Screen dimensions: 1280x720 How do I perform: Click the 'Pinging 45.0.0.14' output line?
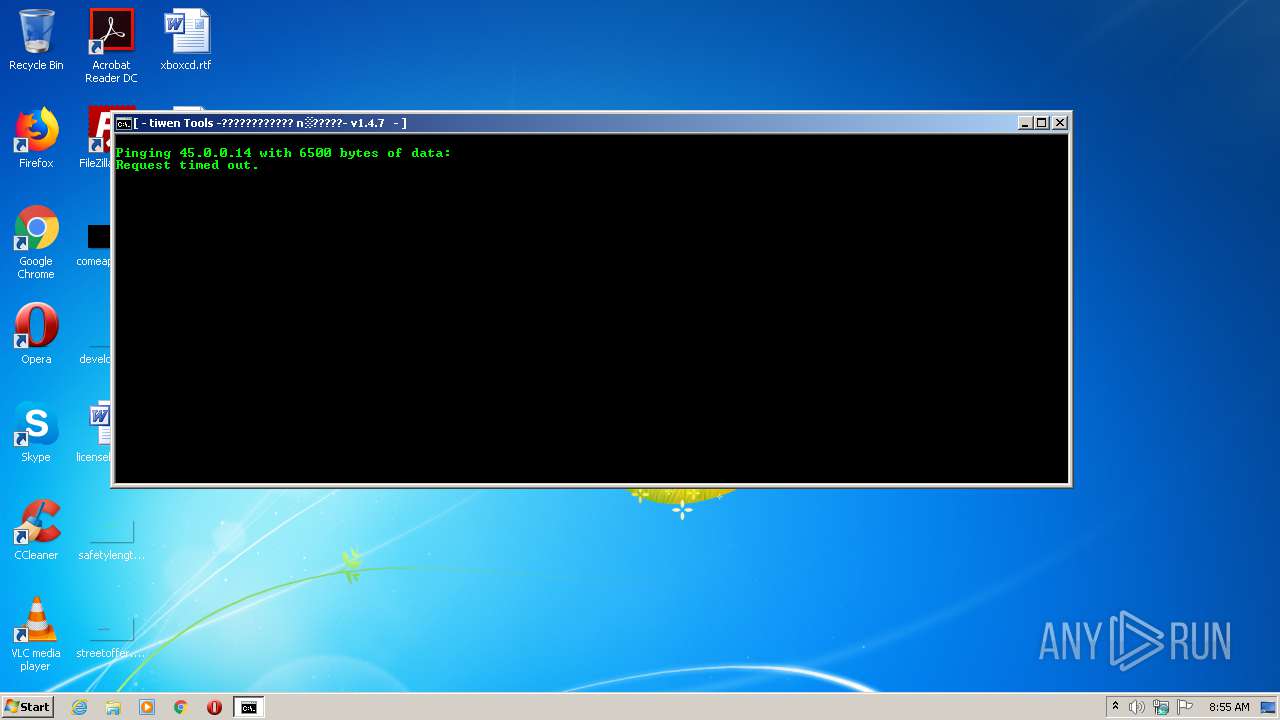click(x=283, y=153)
